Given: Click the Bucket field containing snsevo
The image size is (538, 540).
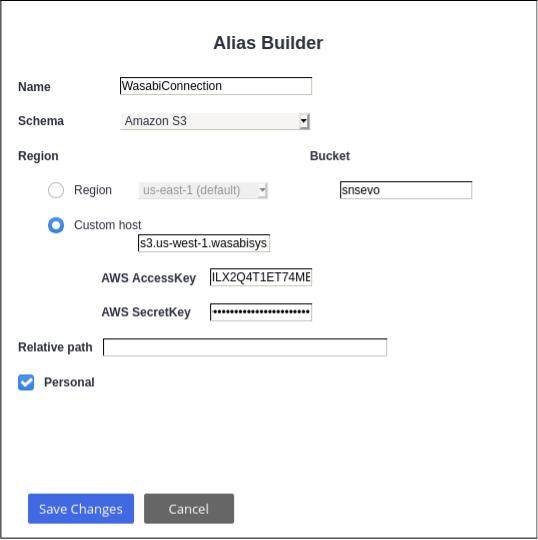Looking at the screenshot, I should 406,190.
